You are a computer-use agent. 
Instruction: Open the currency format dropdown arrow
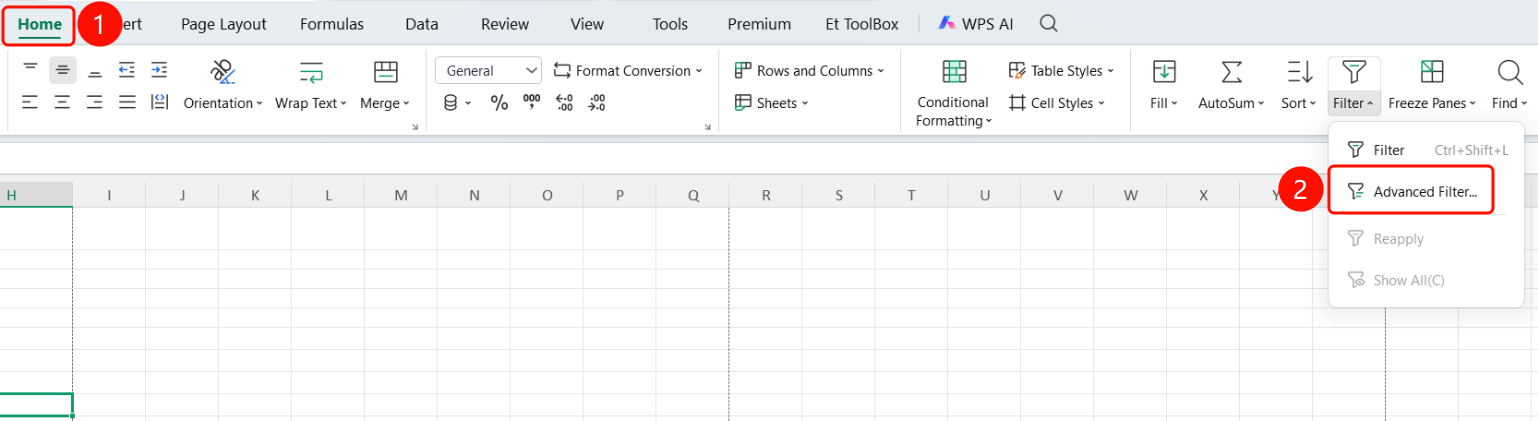(468, 103)
